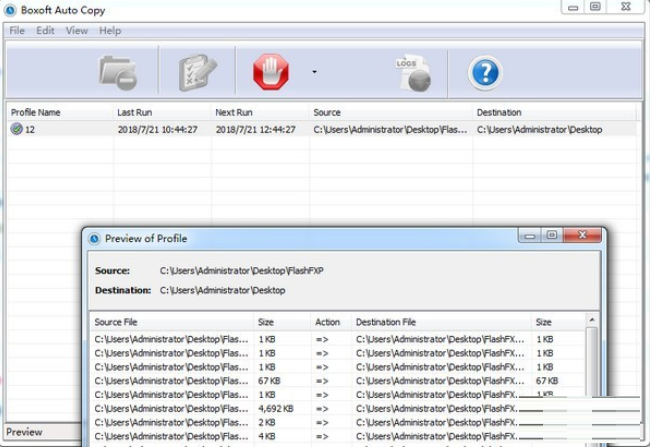Click the delete profile folder icon
Screen dimensions: 650x448
[118, 73]
